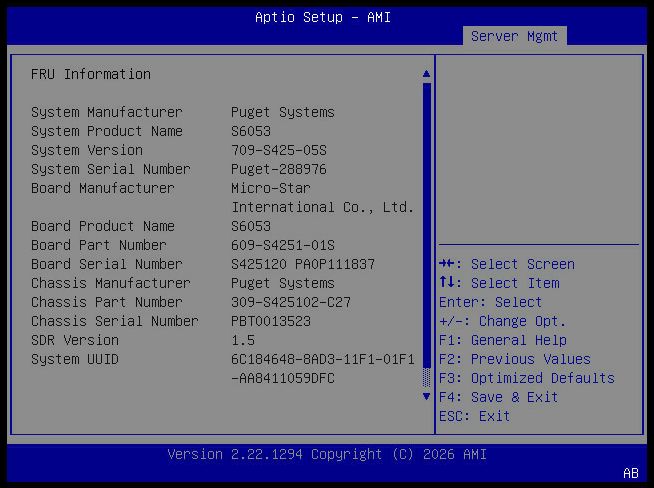
Task: Select the System Manufacturer label
Action: click(x=106, y=112)
